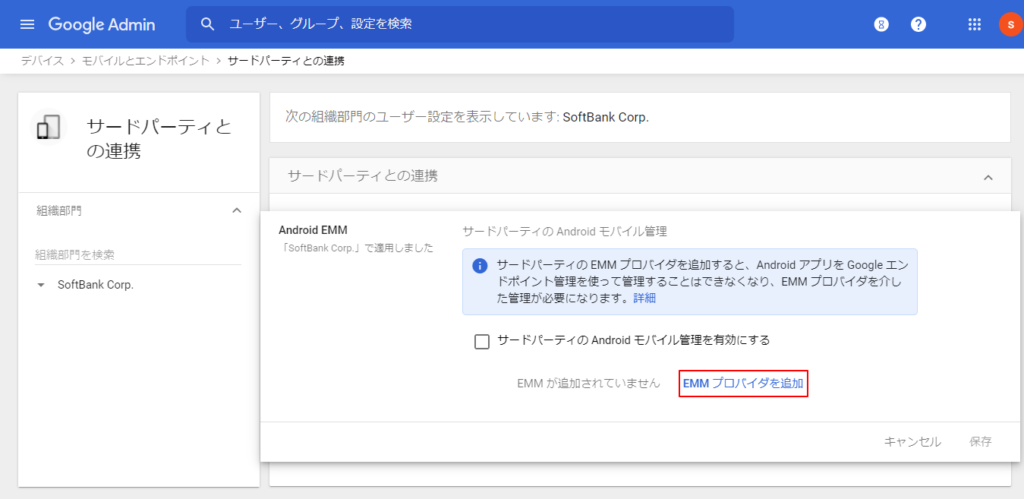Screen dimensions: 1024x499
Task: Open the Google apps grid launcher
Action: (974, 24)
